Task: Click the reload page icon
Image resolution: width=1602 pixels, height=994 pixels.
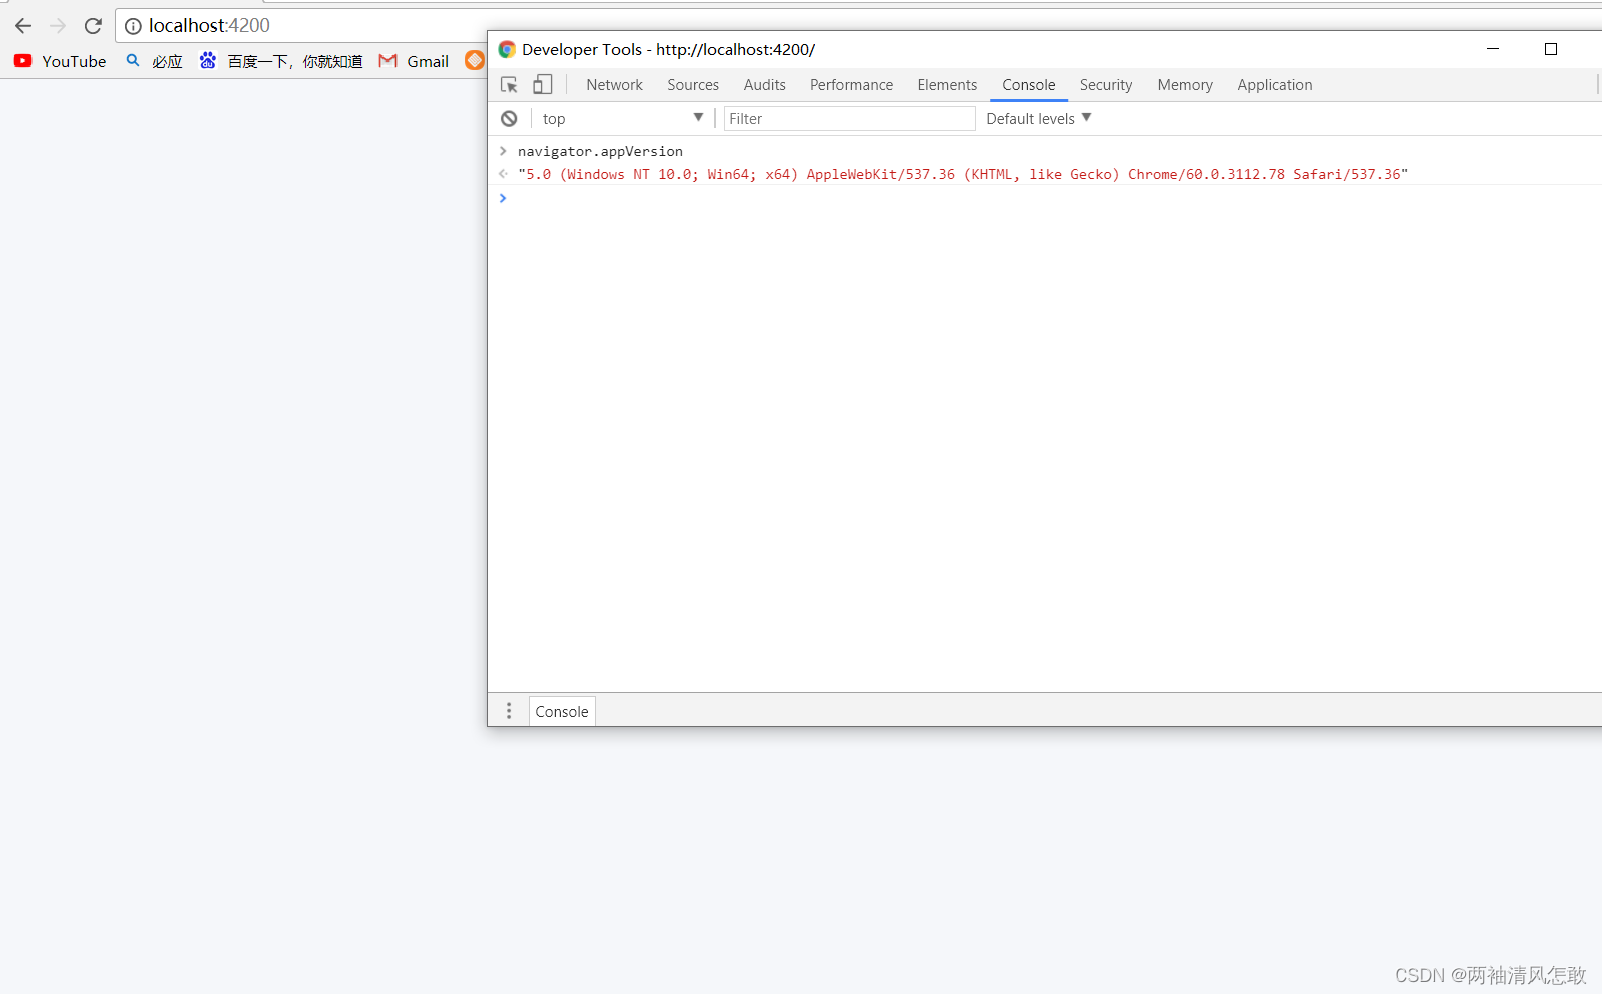Action: [93, 26]
